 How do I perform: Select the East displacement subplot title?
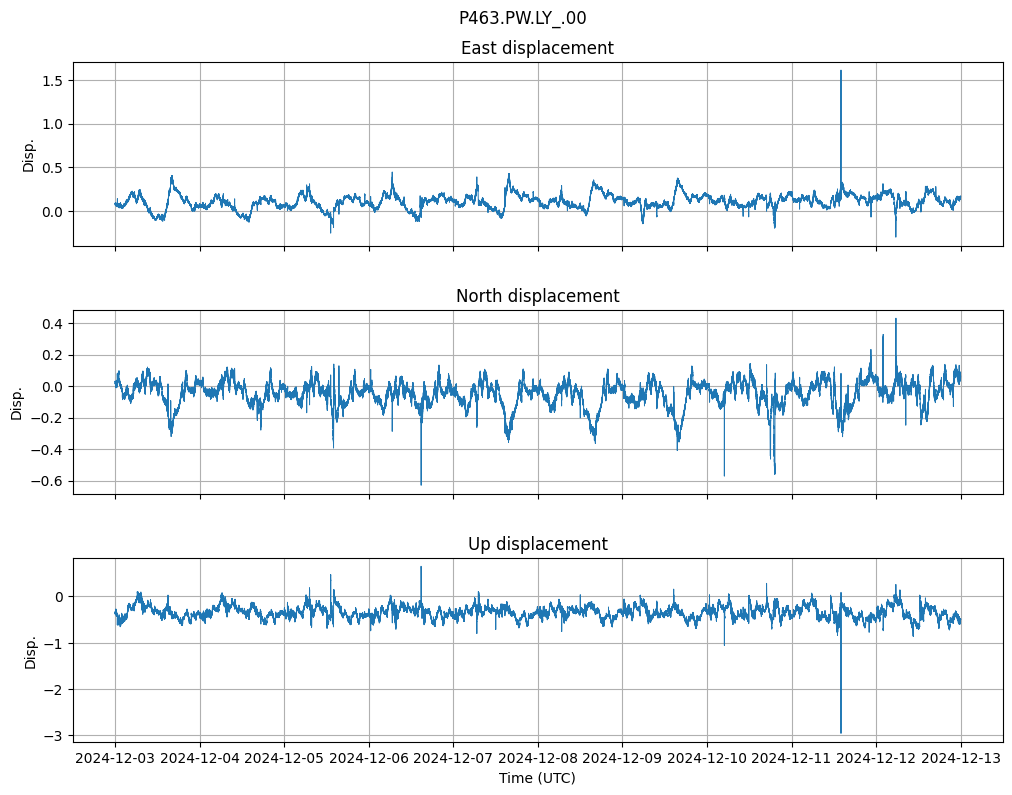tap(537, 48)
